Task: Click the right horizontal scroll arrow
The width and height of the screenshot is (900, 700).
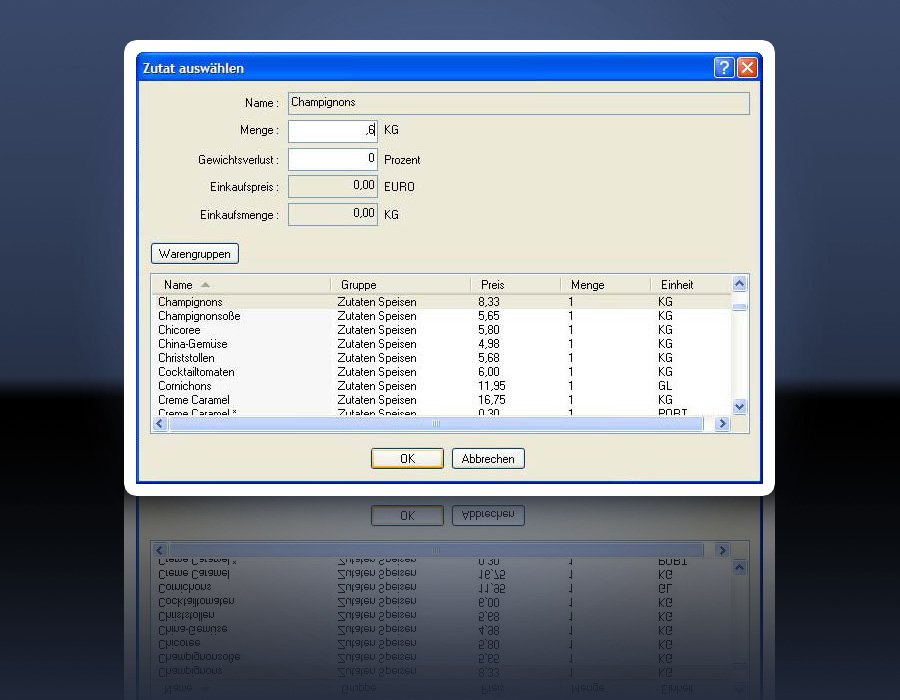Action: pos(723,423)
